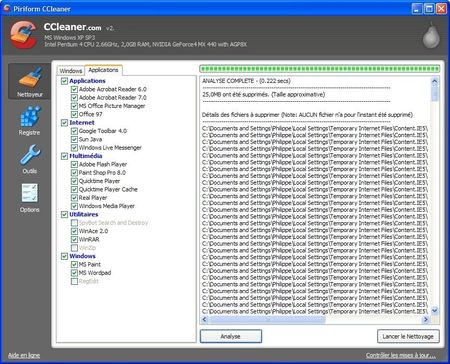450x364 pixels.
Task: Click the Analyse button
Action: click(x=231, y=336)
